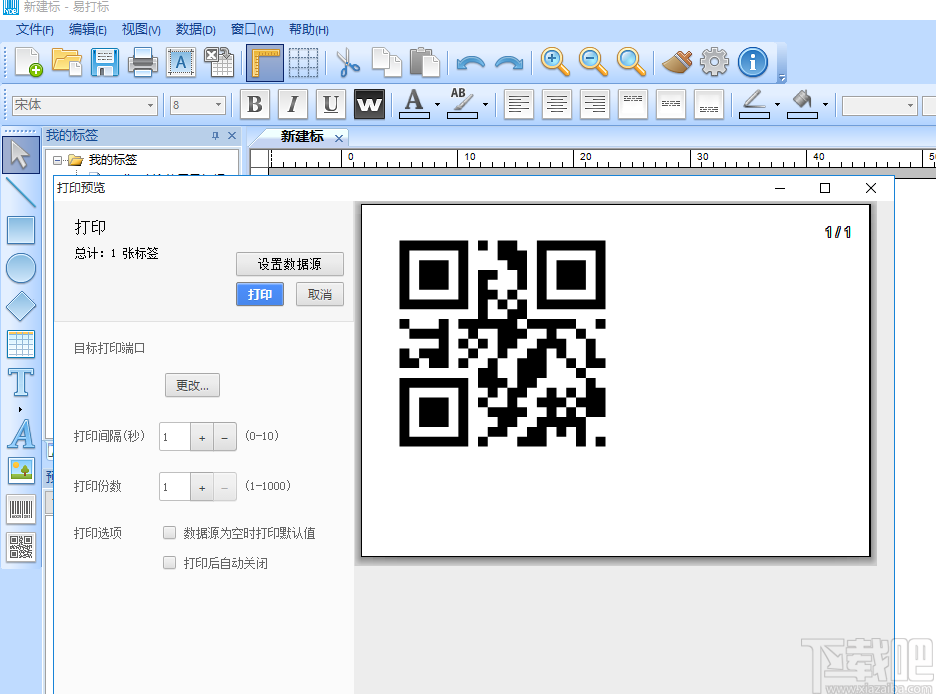
Task: Open the about info icon
Action: [x=753, y=62]
